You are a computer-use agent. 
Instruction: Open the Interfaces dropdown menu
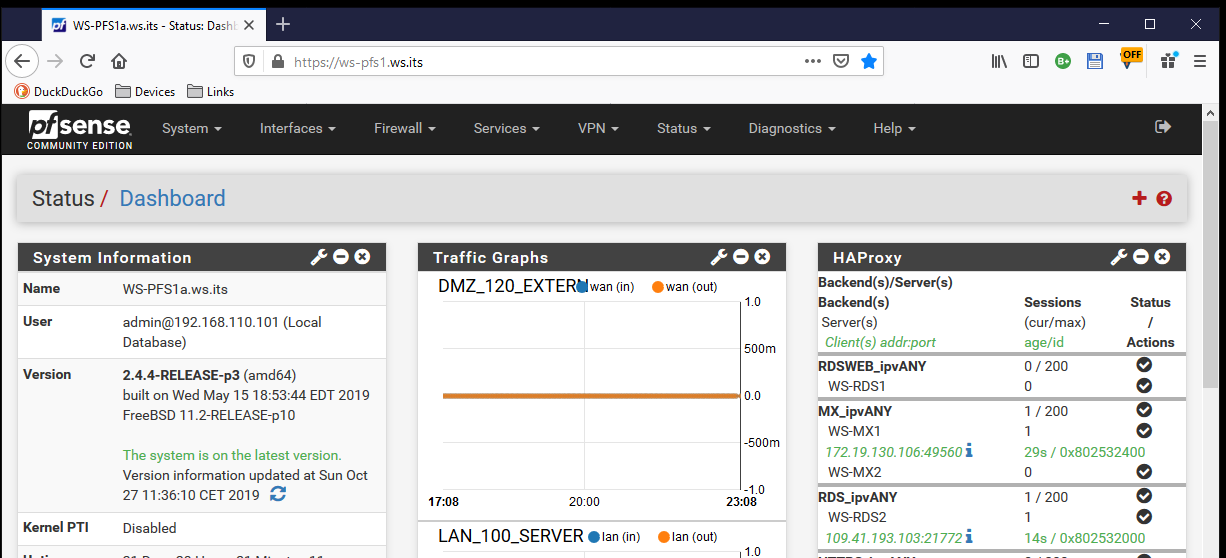[297, 128]
